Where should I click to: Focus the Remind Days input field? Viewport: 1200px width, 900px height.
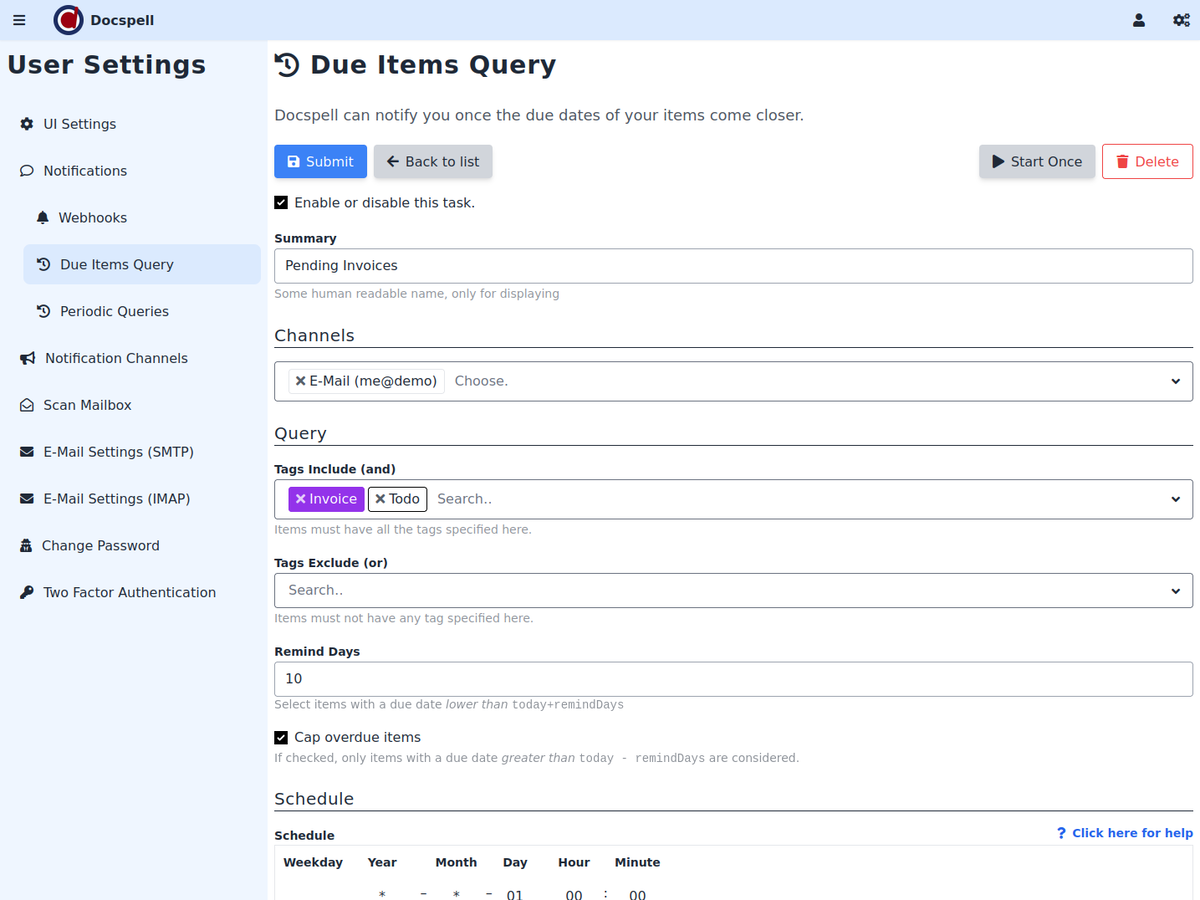pos(732,679)
